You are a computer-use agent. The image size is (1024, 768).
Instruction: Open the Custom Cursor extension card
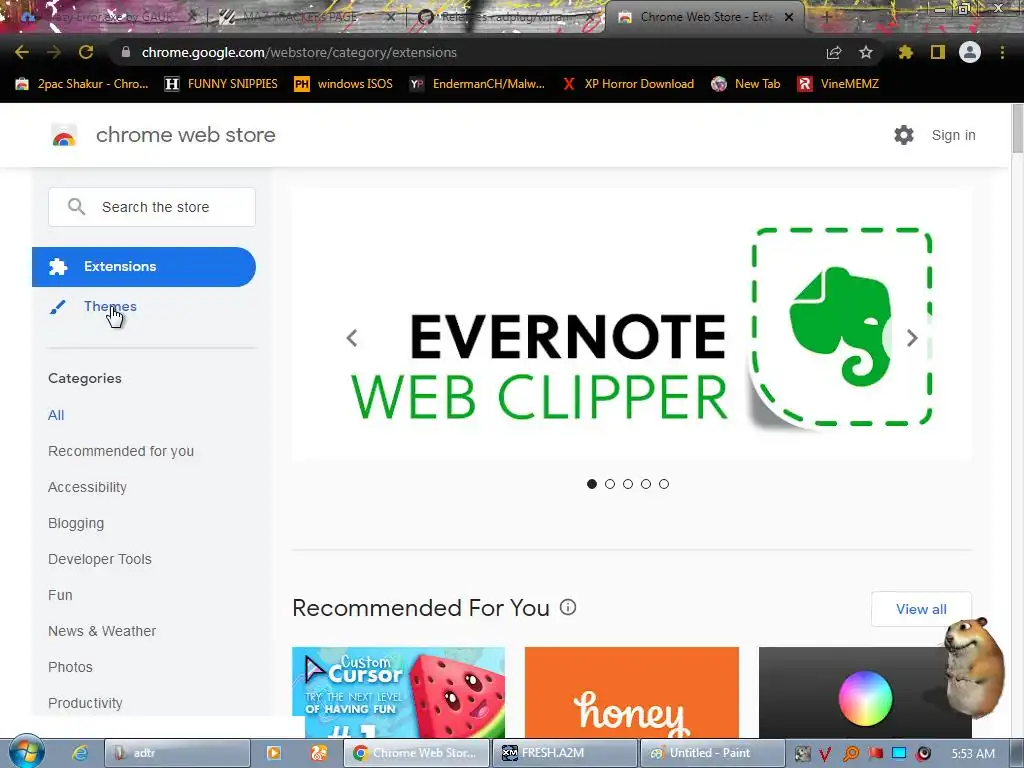(398, 692)
